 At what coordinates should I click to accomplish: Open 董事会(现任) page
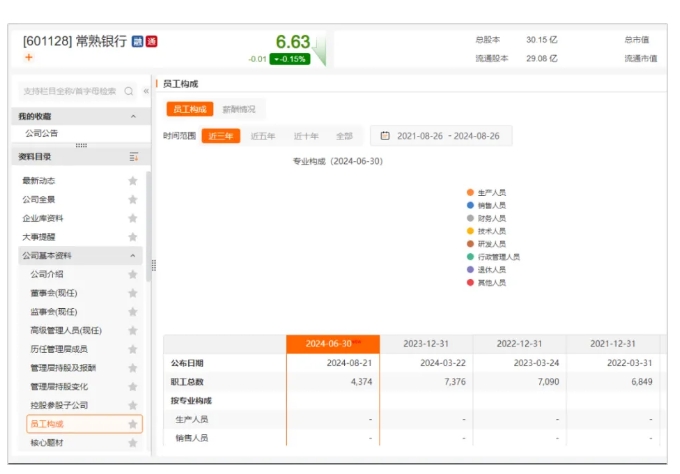tap(54, 293)
